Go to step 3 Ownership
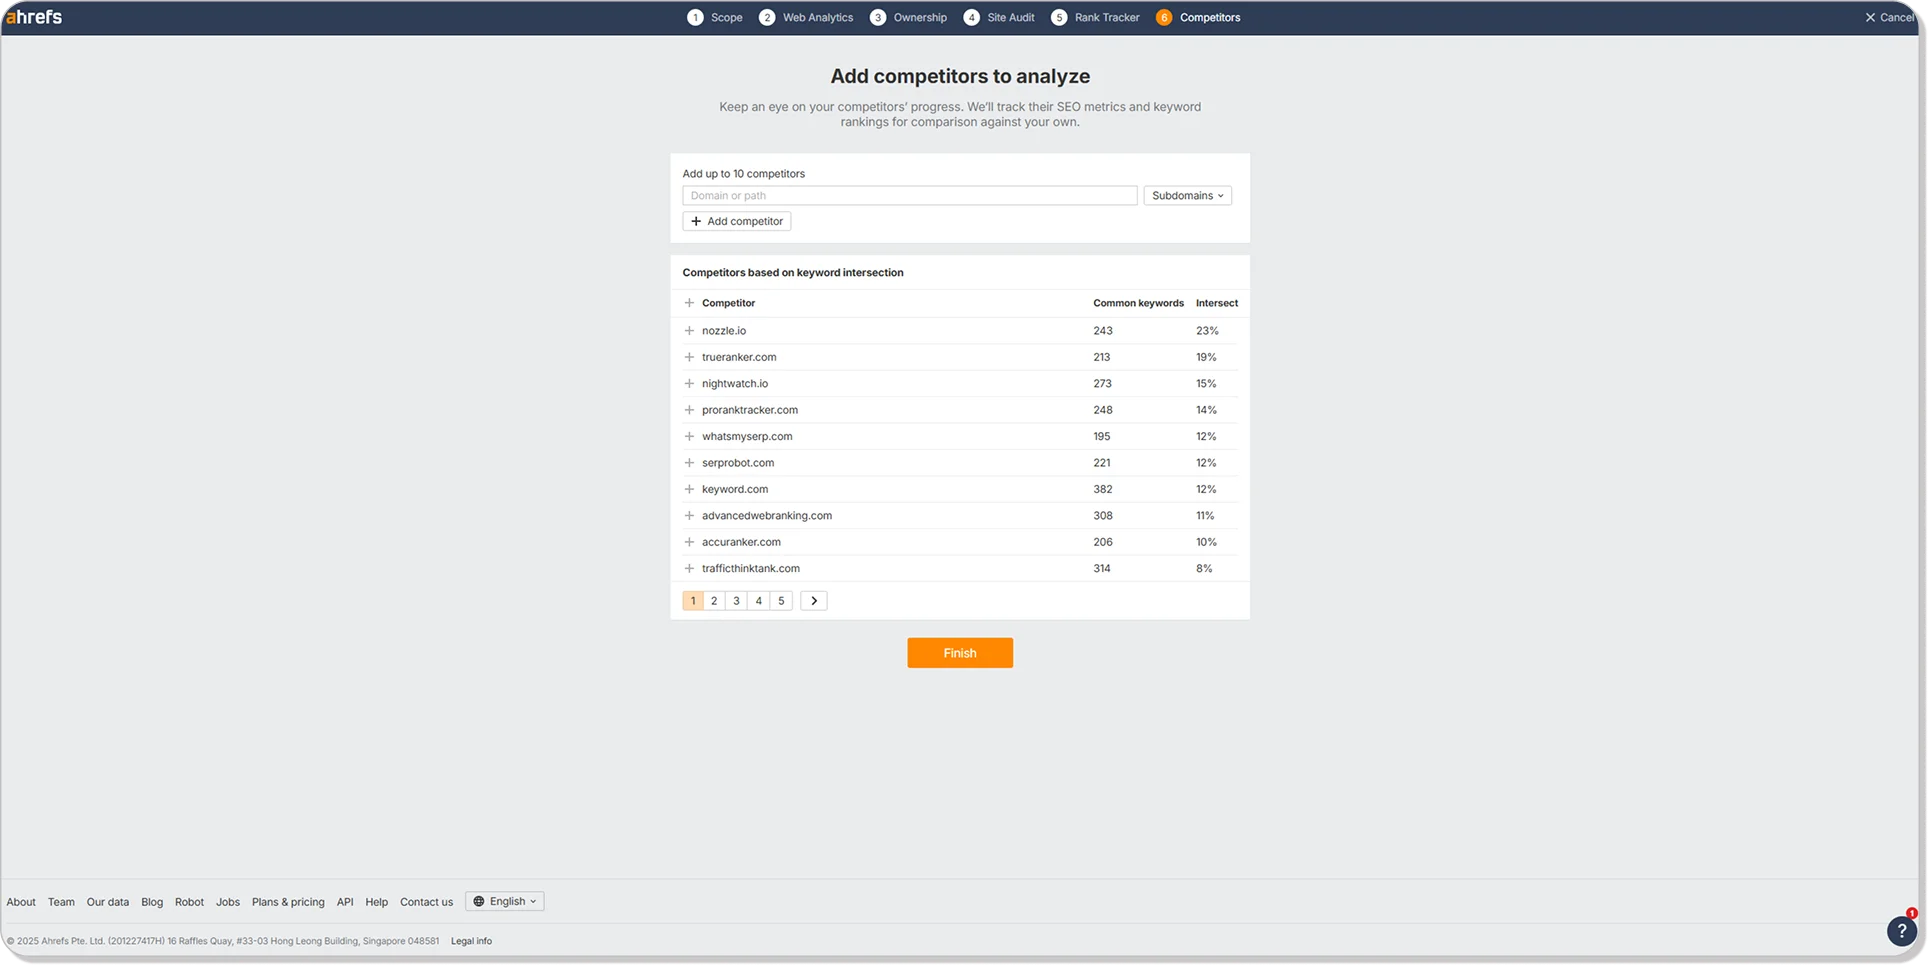Screen dimensions: 1928x965 click(x=908, y=17)
